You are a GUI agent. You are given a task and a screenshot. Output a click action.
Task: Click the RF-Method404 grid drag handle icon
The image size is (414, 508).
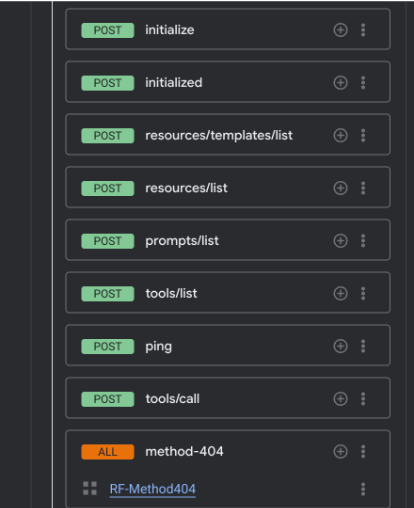[x=90, y=488]
